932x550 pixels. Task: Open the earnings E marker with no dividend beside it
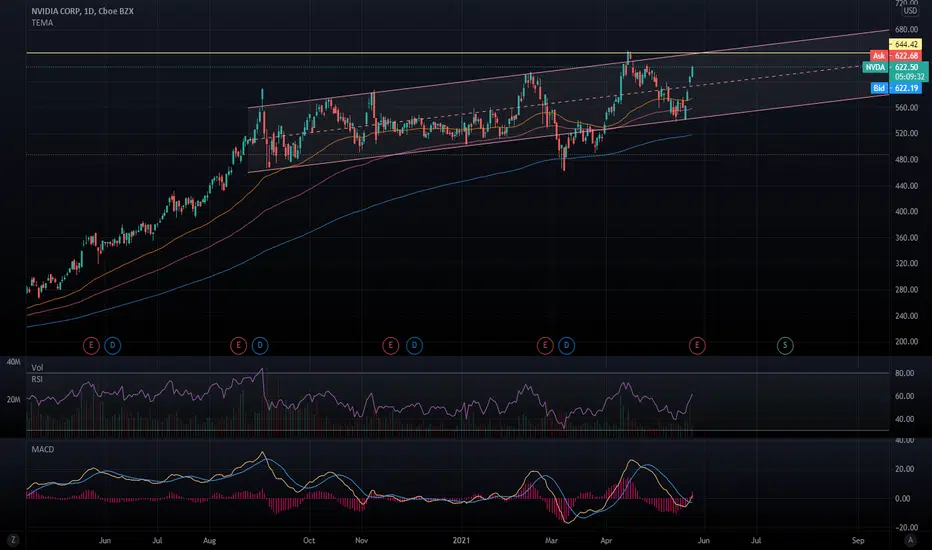[x=697, y=345]
